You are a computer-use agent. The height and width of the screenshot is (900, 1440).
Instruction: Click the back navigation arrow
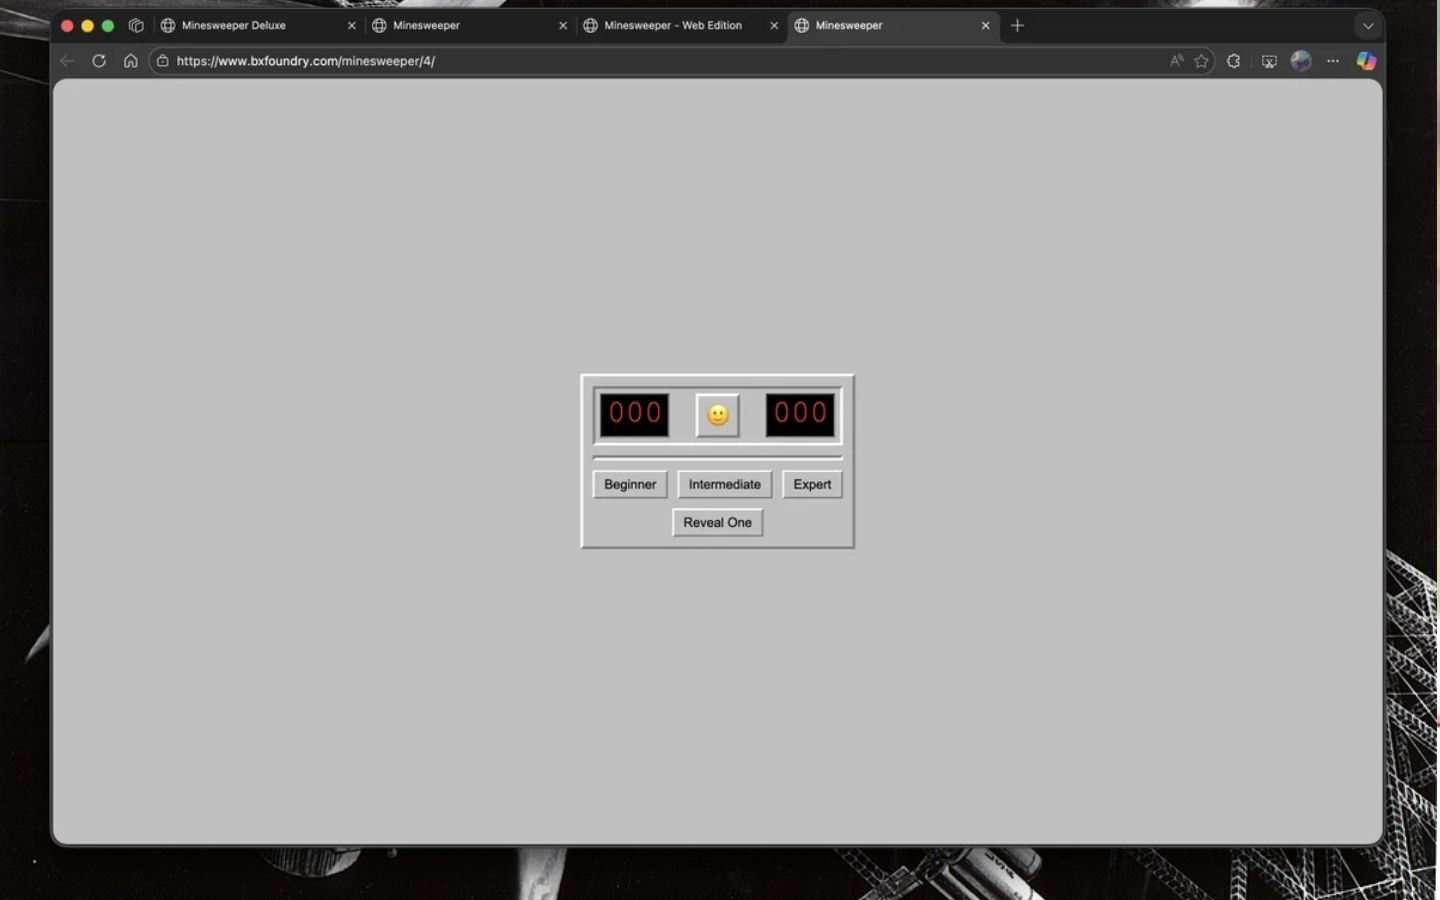(x=67, y=61)
